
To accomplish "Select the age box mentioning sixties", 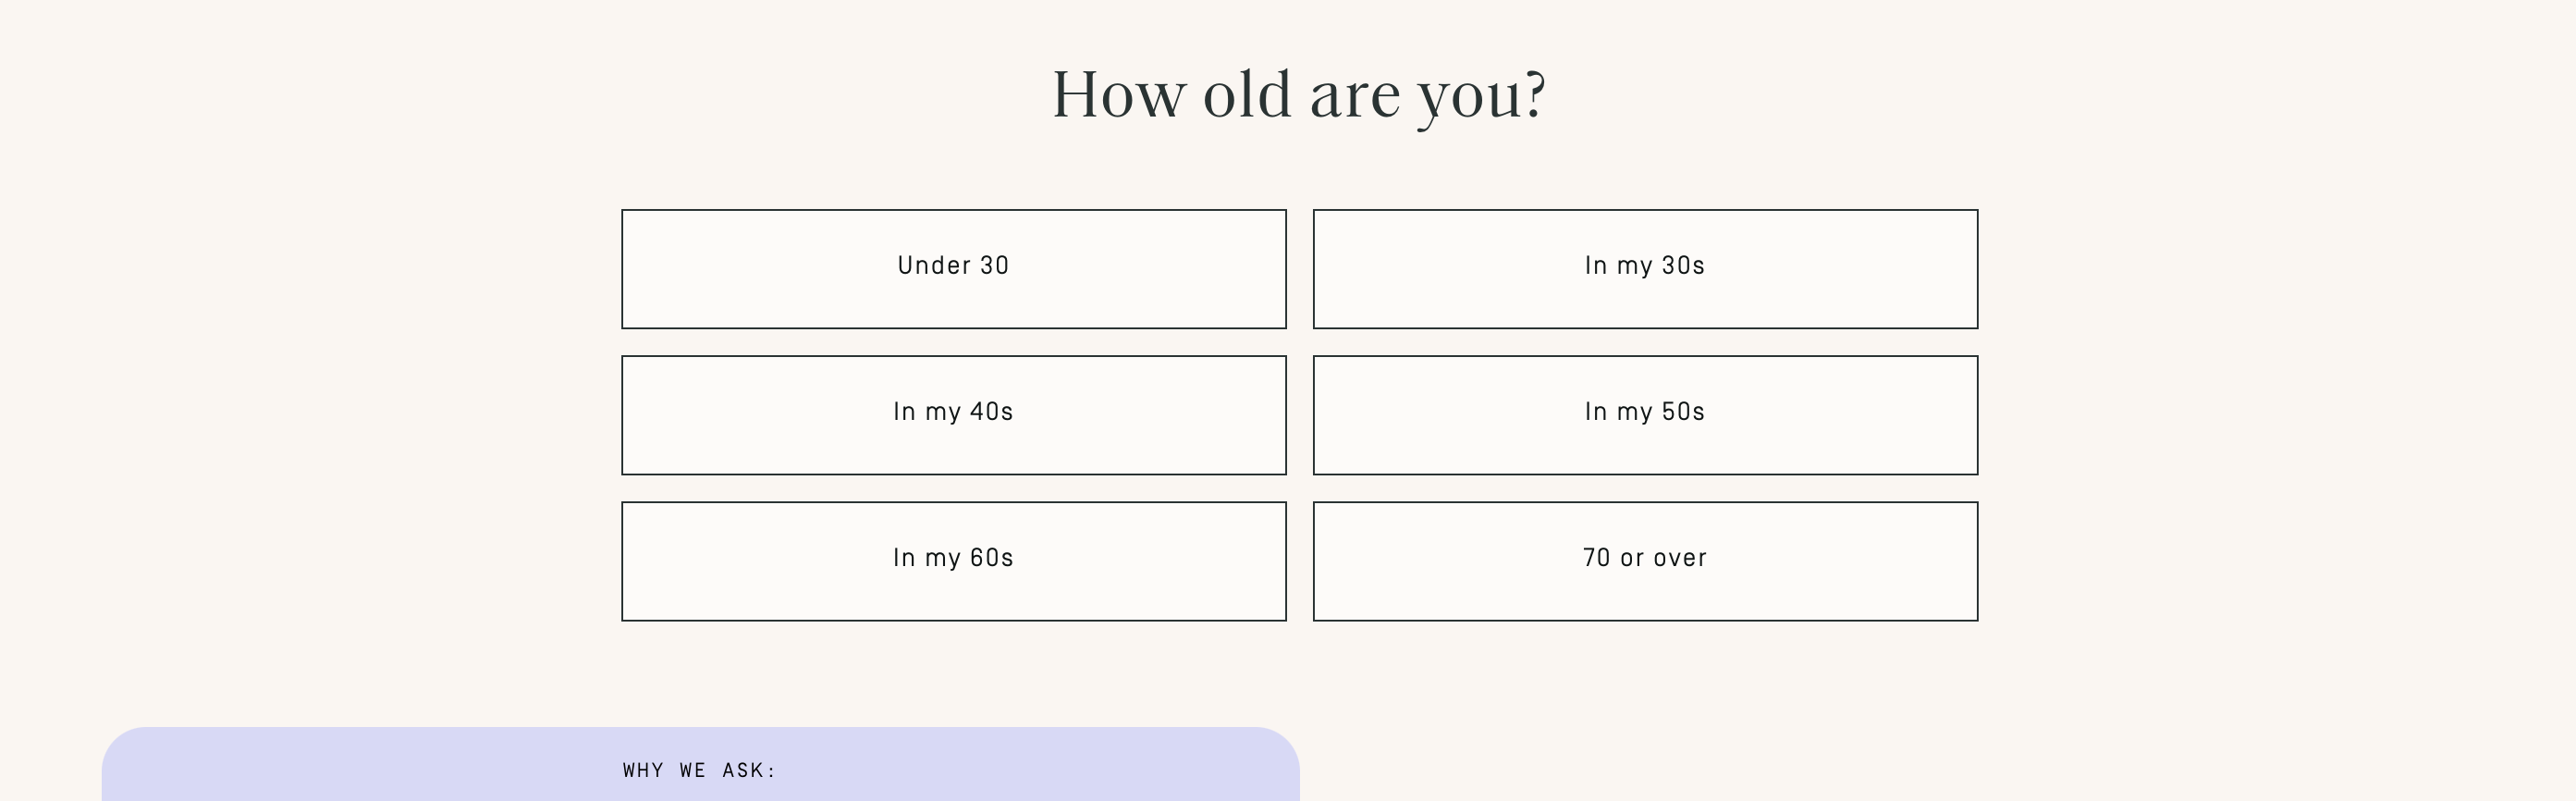I will pos(953,560).
